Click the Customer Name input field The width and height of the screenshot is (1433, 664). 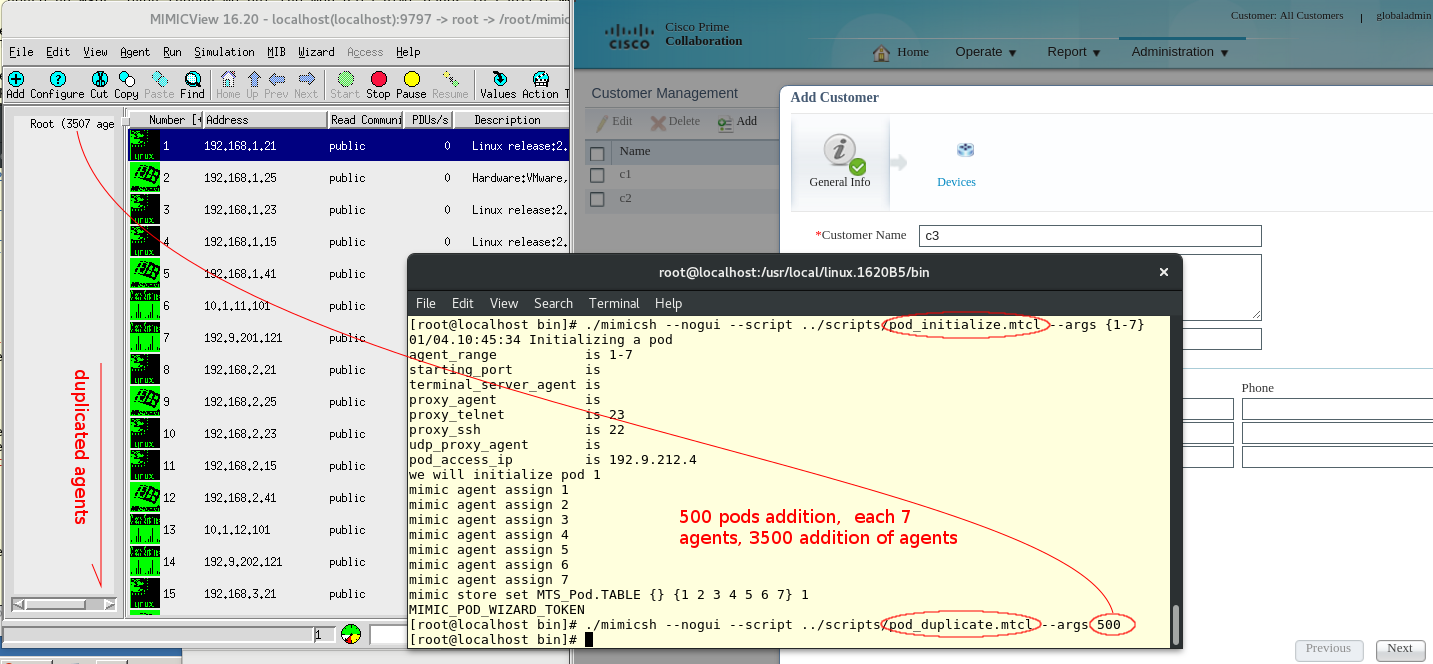click(1090, 236)
